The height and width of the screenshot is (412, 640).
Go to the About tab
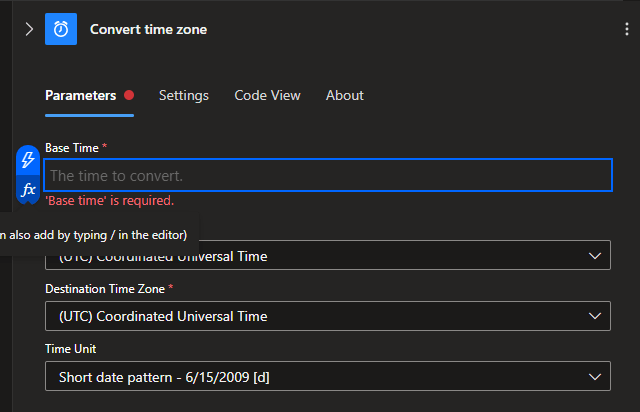point(345,95)
